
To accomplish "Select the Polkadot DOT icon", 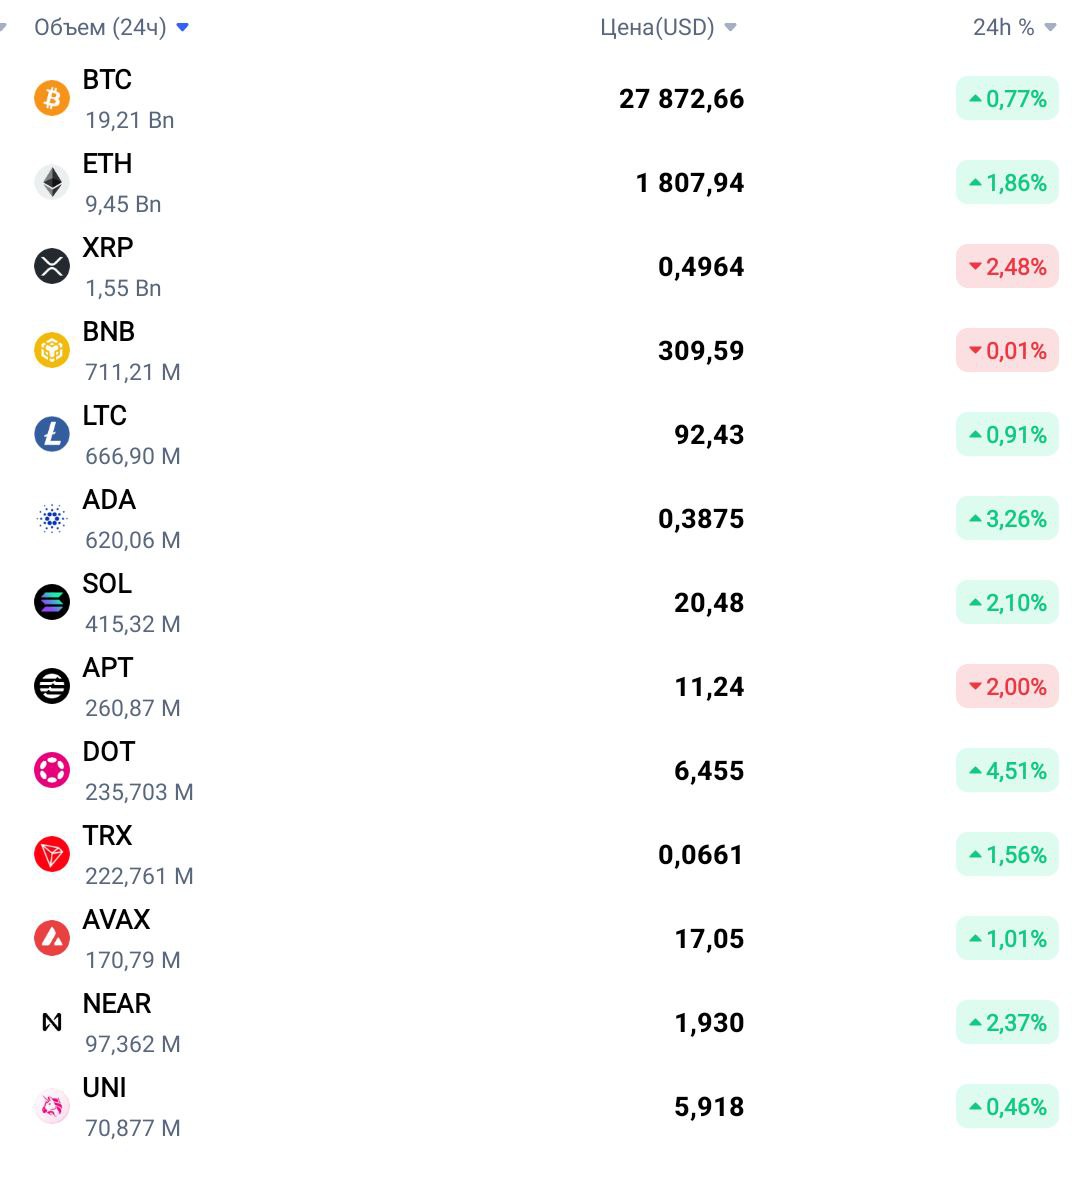I will [52, 770].
